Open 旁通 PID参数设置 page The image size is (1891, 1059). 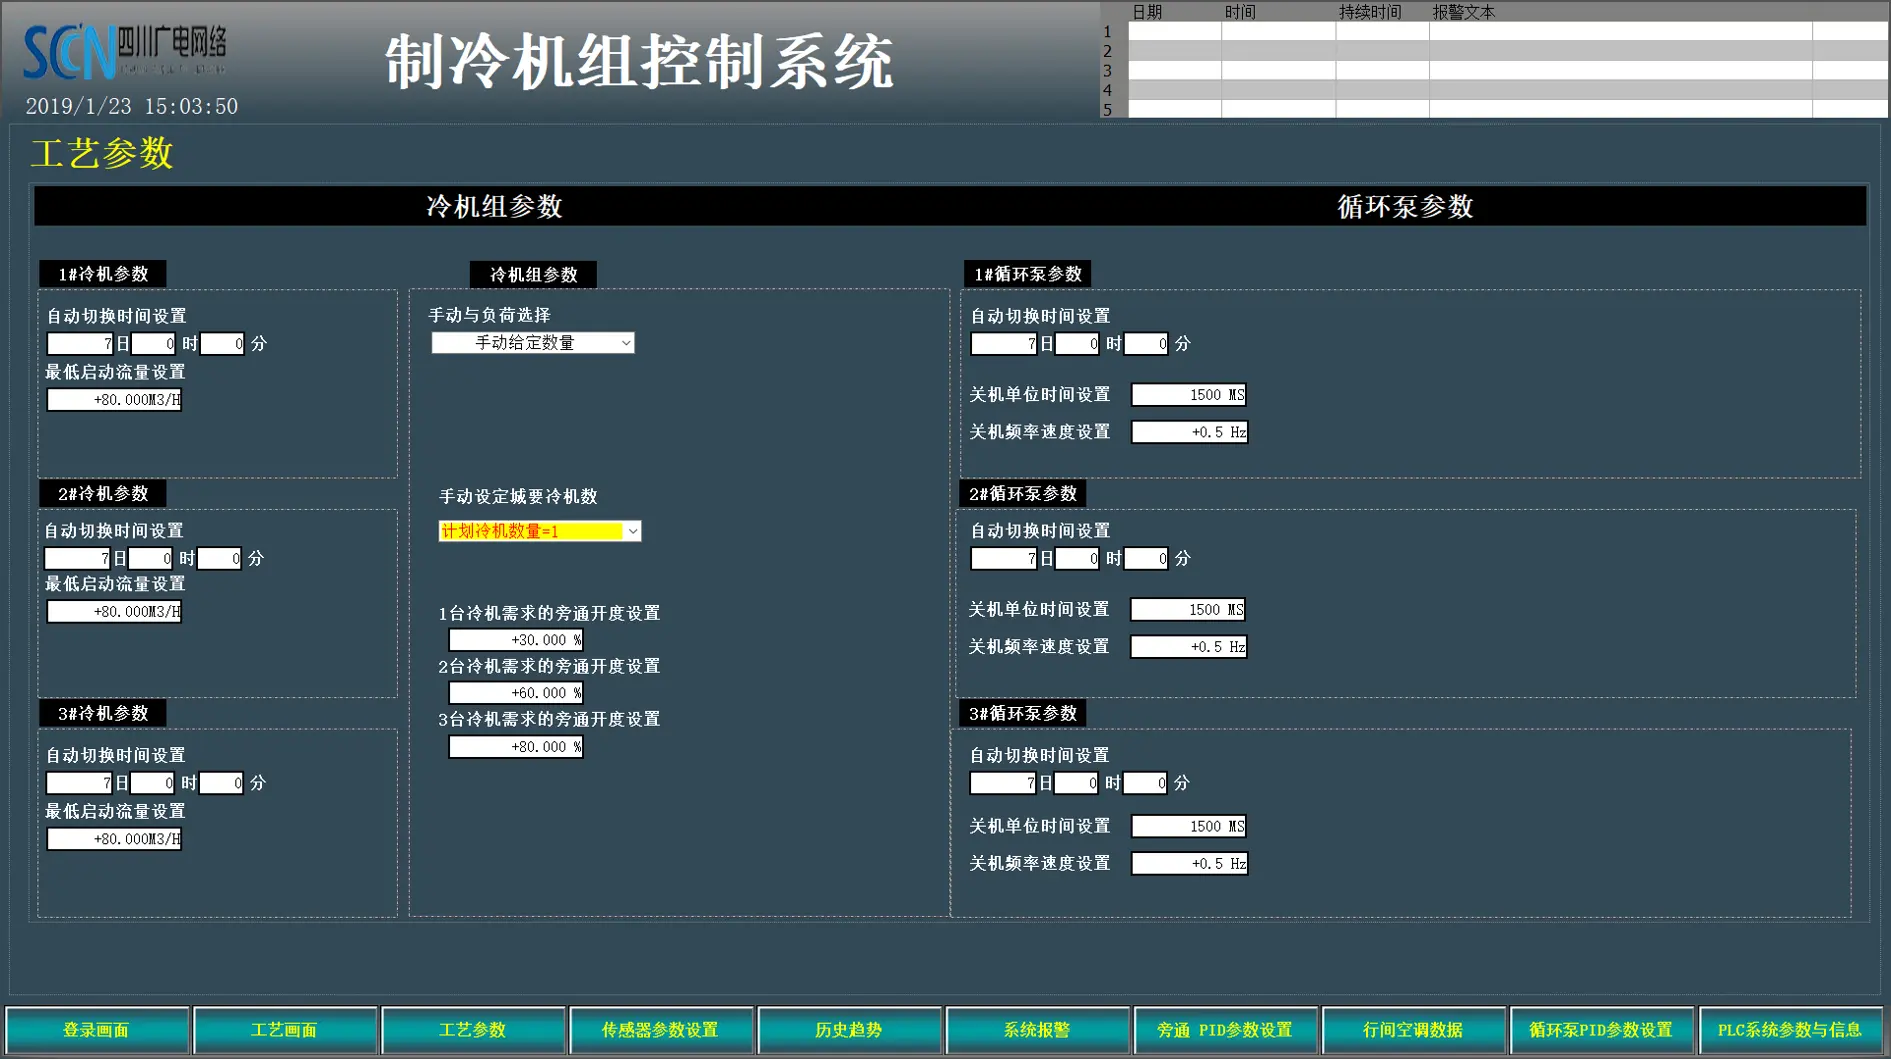[x=1225, y=1030]
